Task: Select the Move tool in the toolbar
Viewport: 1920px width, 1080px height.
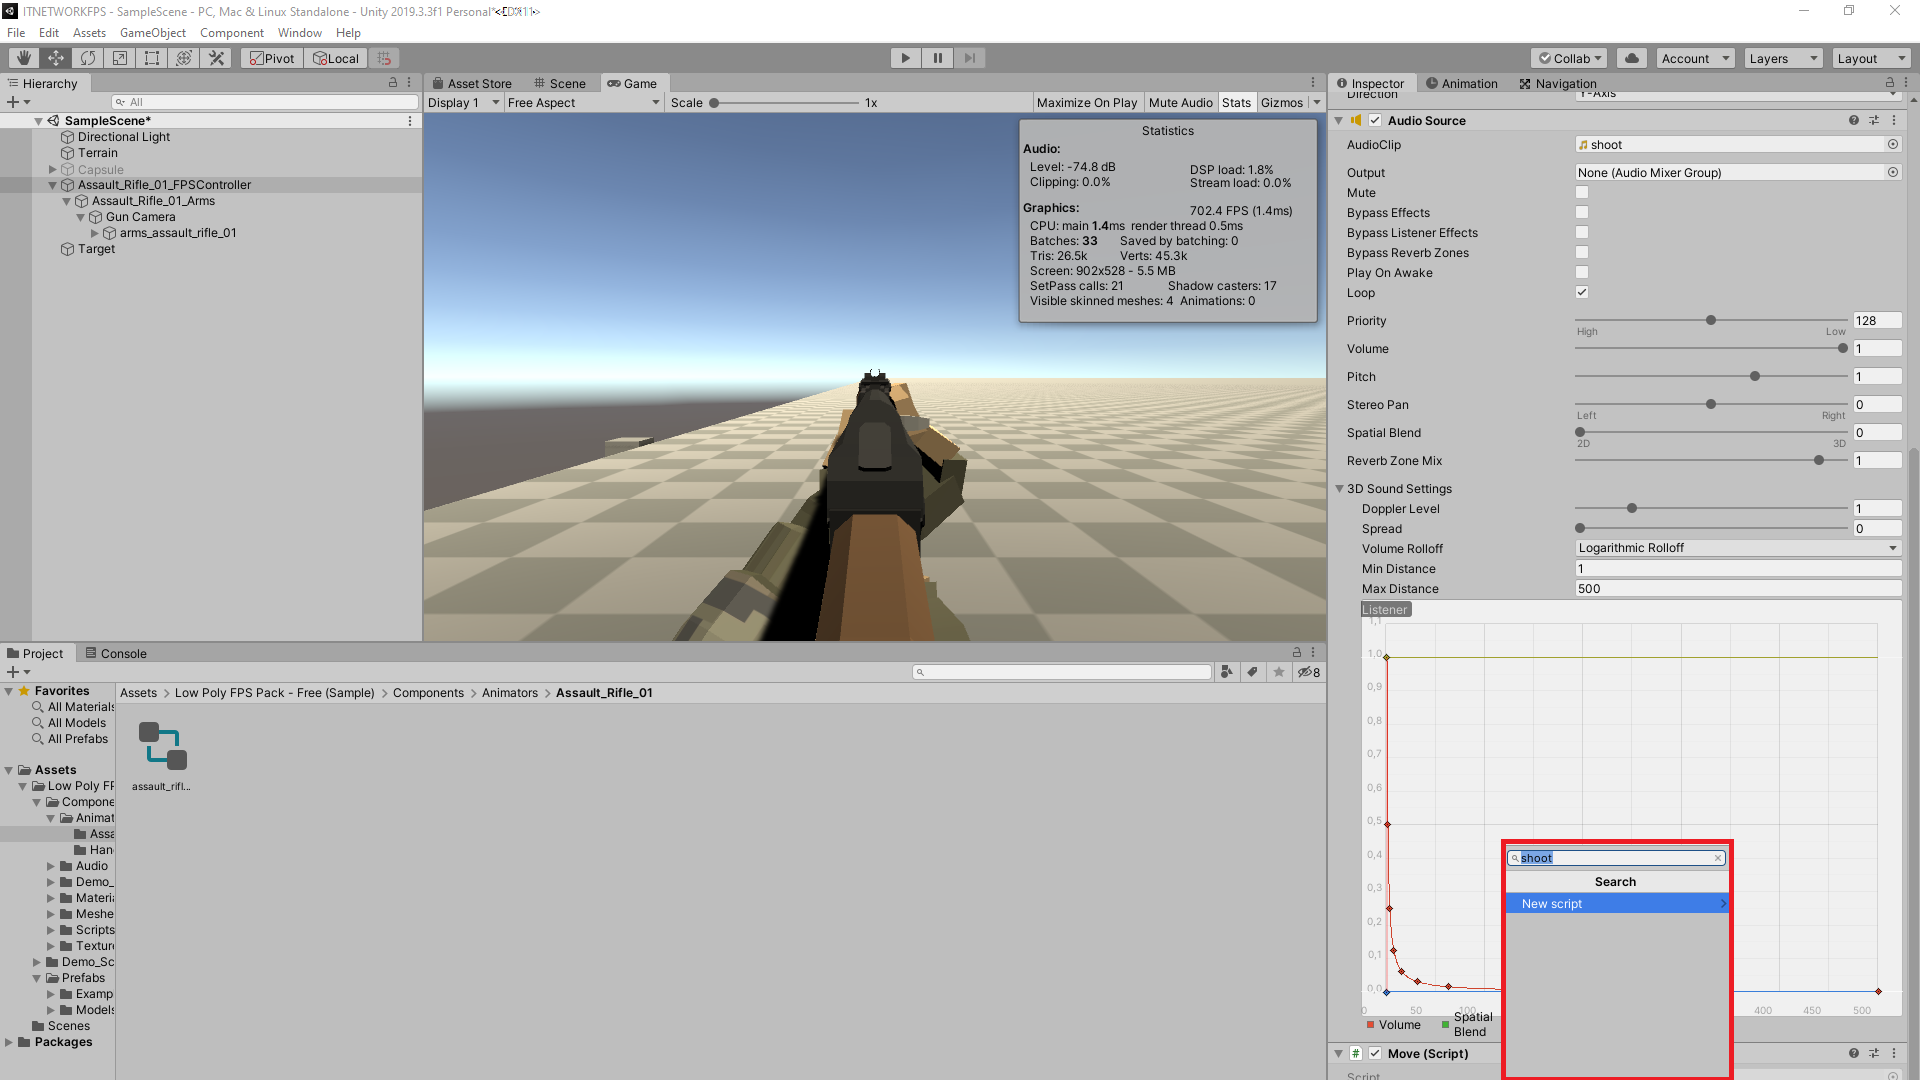Action: 55,57
